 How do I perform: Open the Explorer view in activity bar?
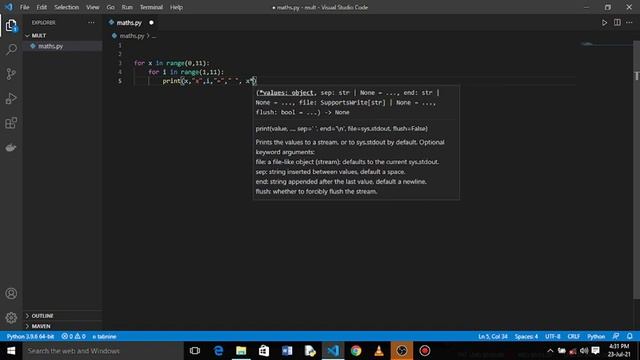(x=11, y=26)
